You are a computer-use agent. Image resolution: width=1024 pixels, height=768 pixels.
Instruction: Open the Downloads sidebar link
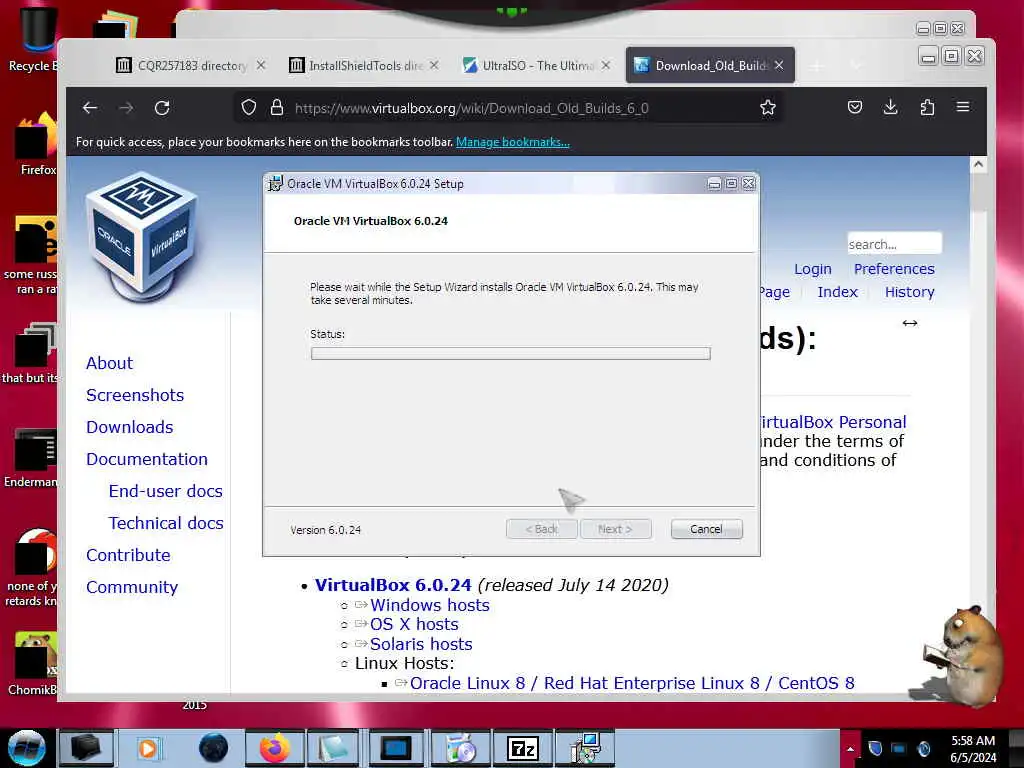point(130,427)
